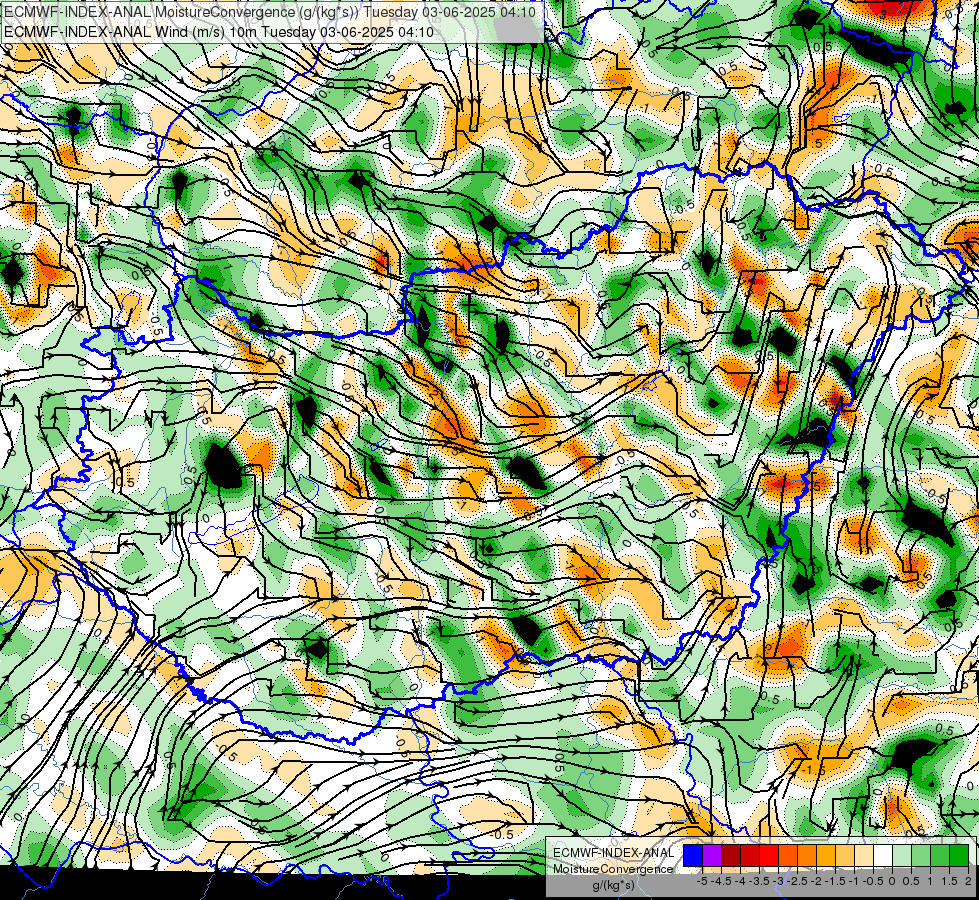Click the Wind (m/s) 10m title line
979x900 pixels.
tap(218, 31)
